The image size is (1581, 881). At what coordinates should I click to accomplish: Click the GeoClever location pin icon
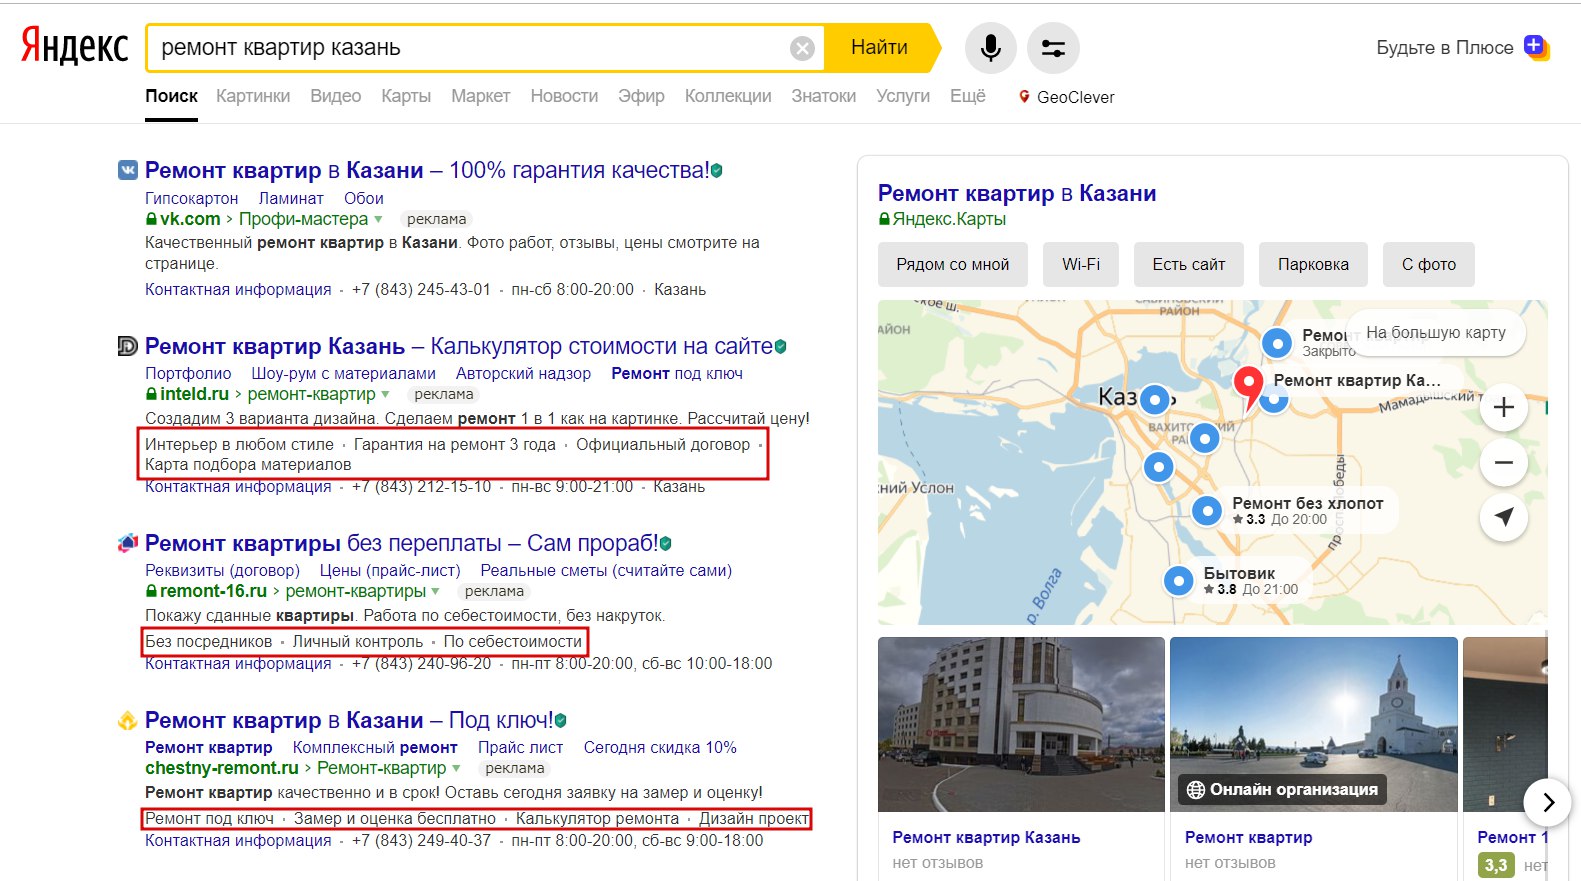click(1024, 97)
